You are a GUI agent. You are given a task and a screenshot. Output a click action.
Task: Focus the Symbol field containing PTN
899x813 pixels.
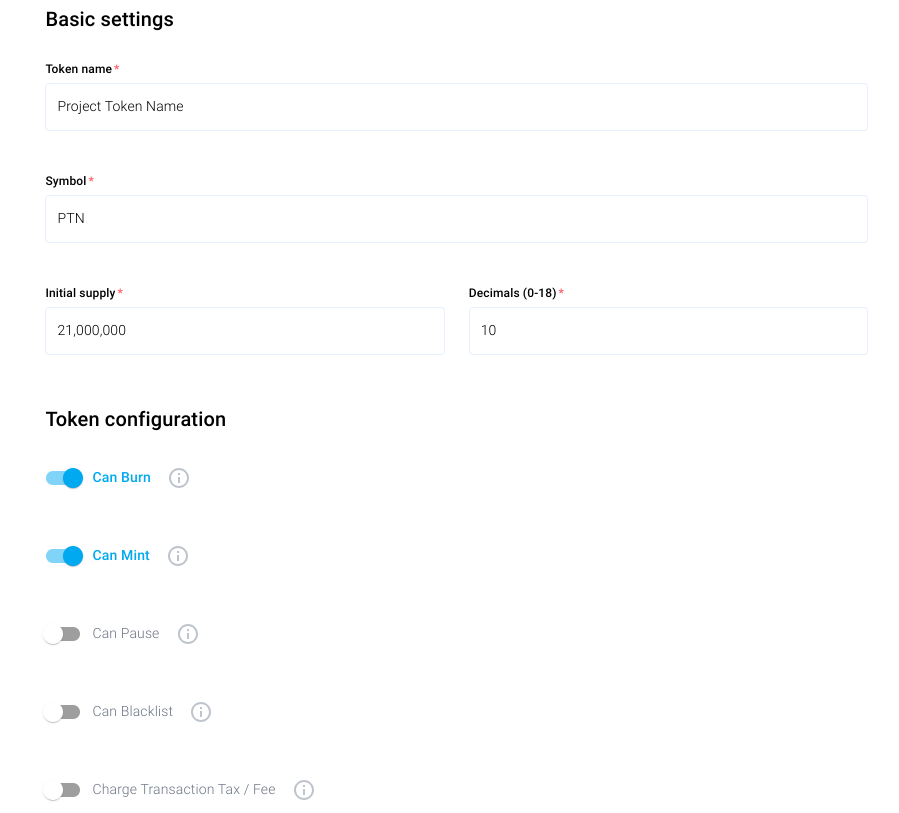click(x=456, y=219)
